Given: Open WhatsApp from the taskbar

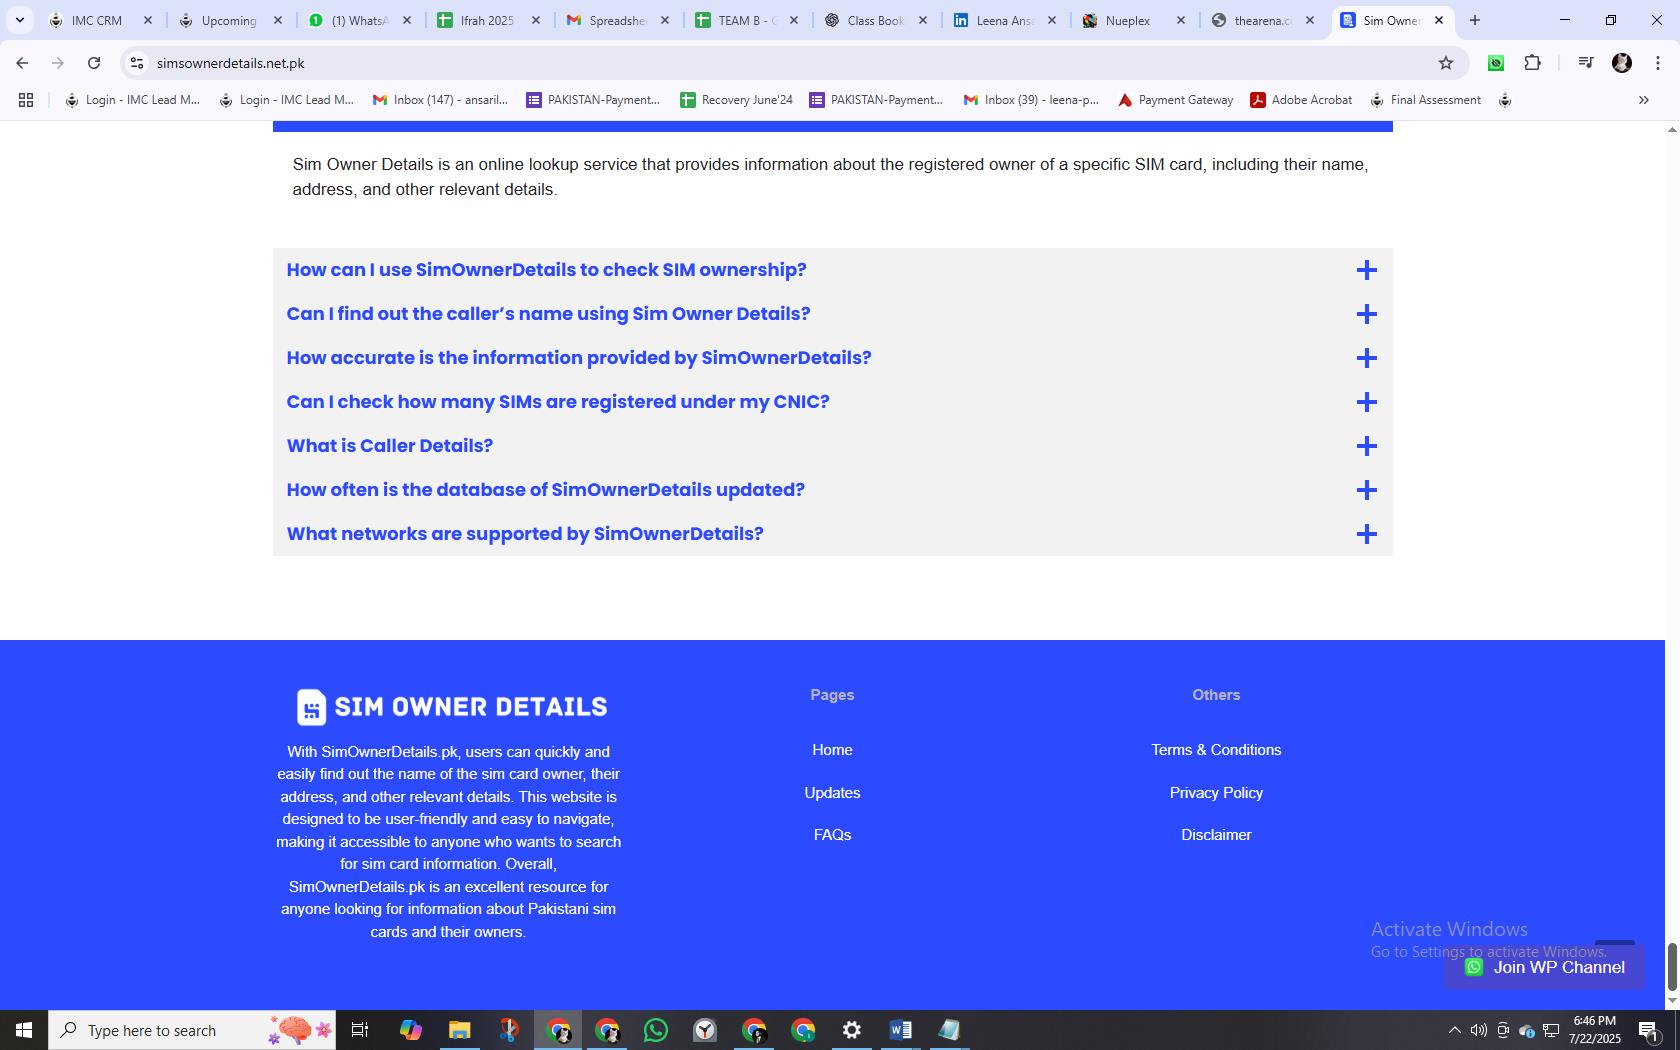Looking at the screenshot, I should click(656, 1030).
